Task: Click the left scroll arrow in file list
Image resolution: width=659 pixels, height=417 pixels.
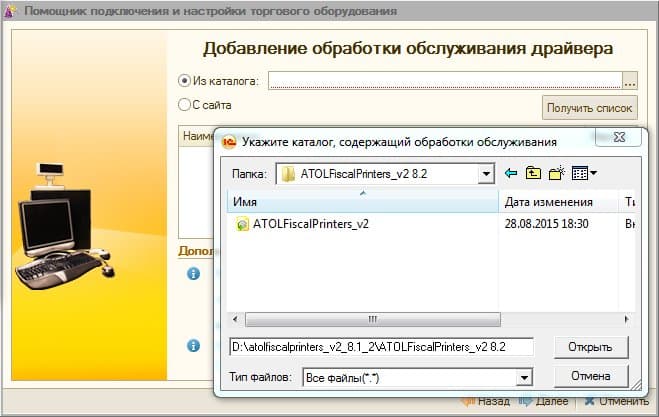Action: point(235,319)
